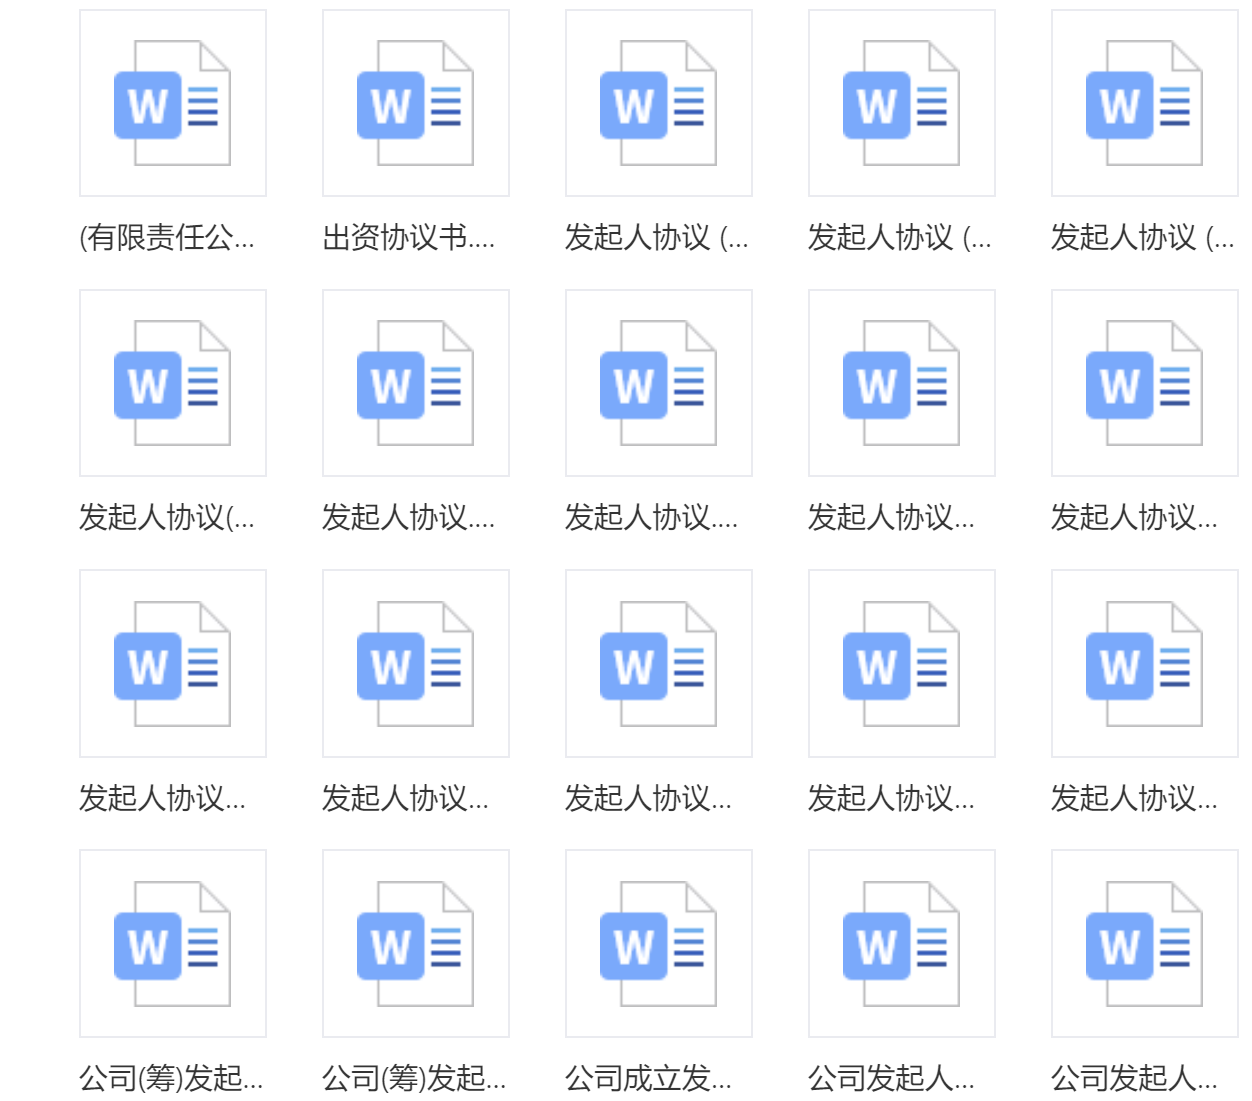This screenshot has width=1252, height=1101.
Task: Select second 公司(筹)发起... document icon
Action: (x=415, y=943)
